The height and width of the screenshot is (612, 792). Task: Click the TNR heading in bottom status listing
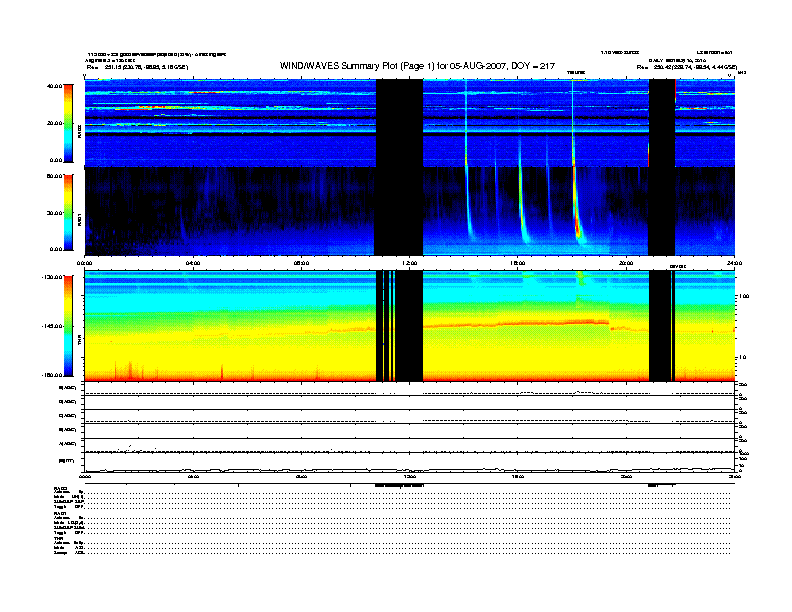coord(58,538)
